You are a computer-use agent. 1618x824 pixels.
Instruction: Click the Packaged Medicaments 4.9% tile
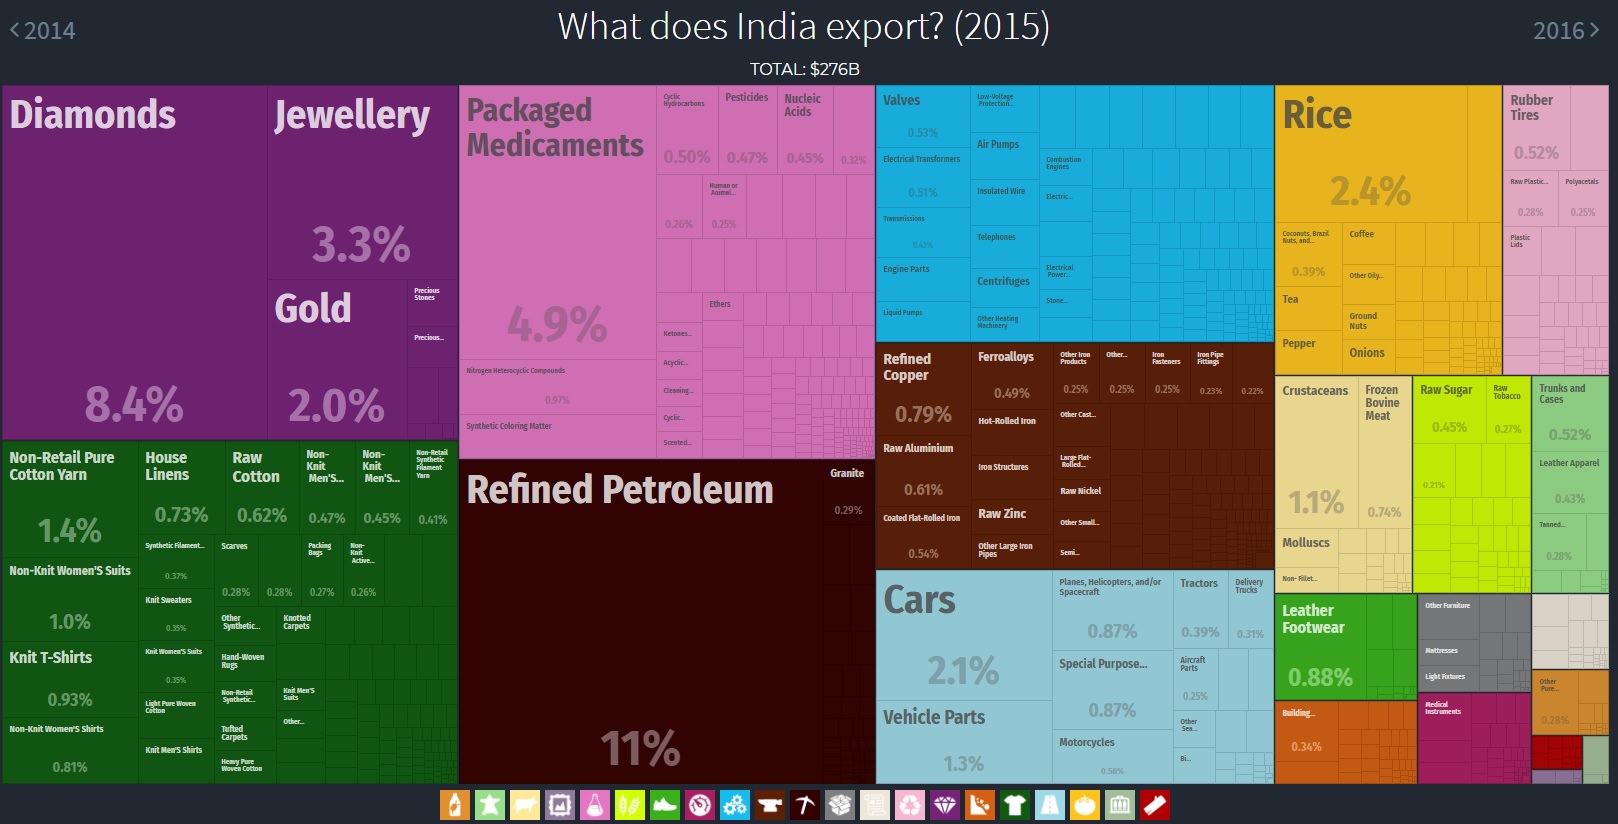[x=557, y=222]
